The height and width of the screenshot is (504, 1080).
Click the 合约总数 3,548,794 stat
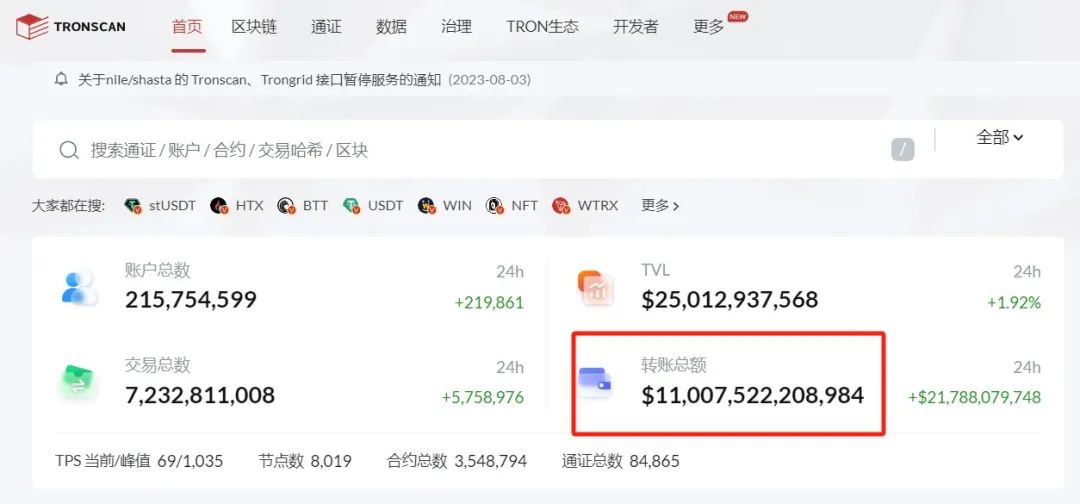point(457,461)
